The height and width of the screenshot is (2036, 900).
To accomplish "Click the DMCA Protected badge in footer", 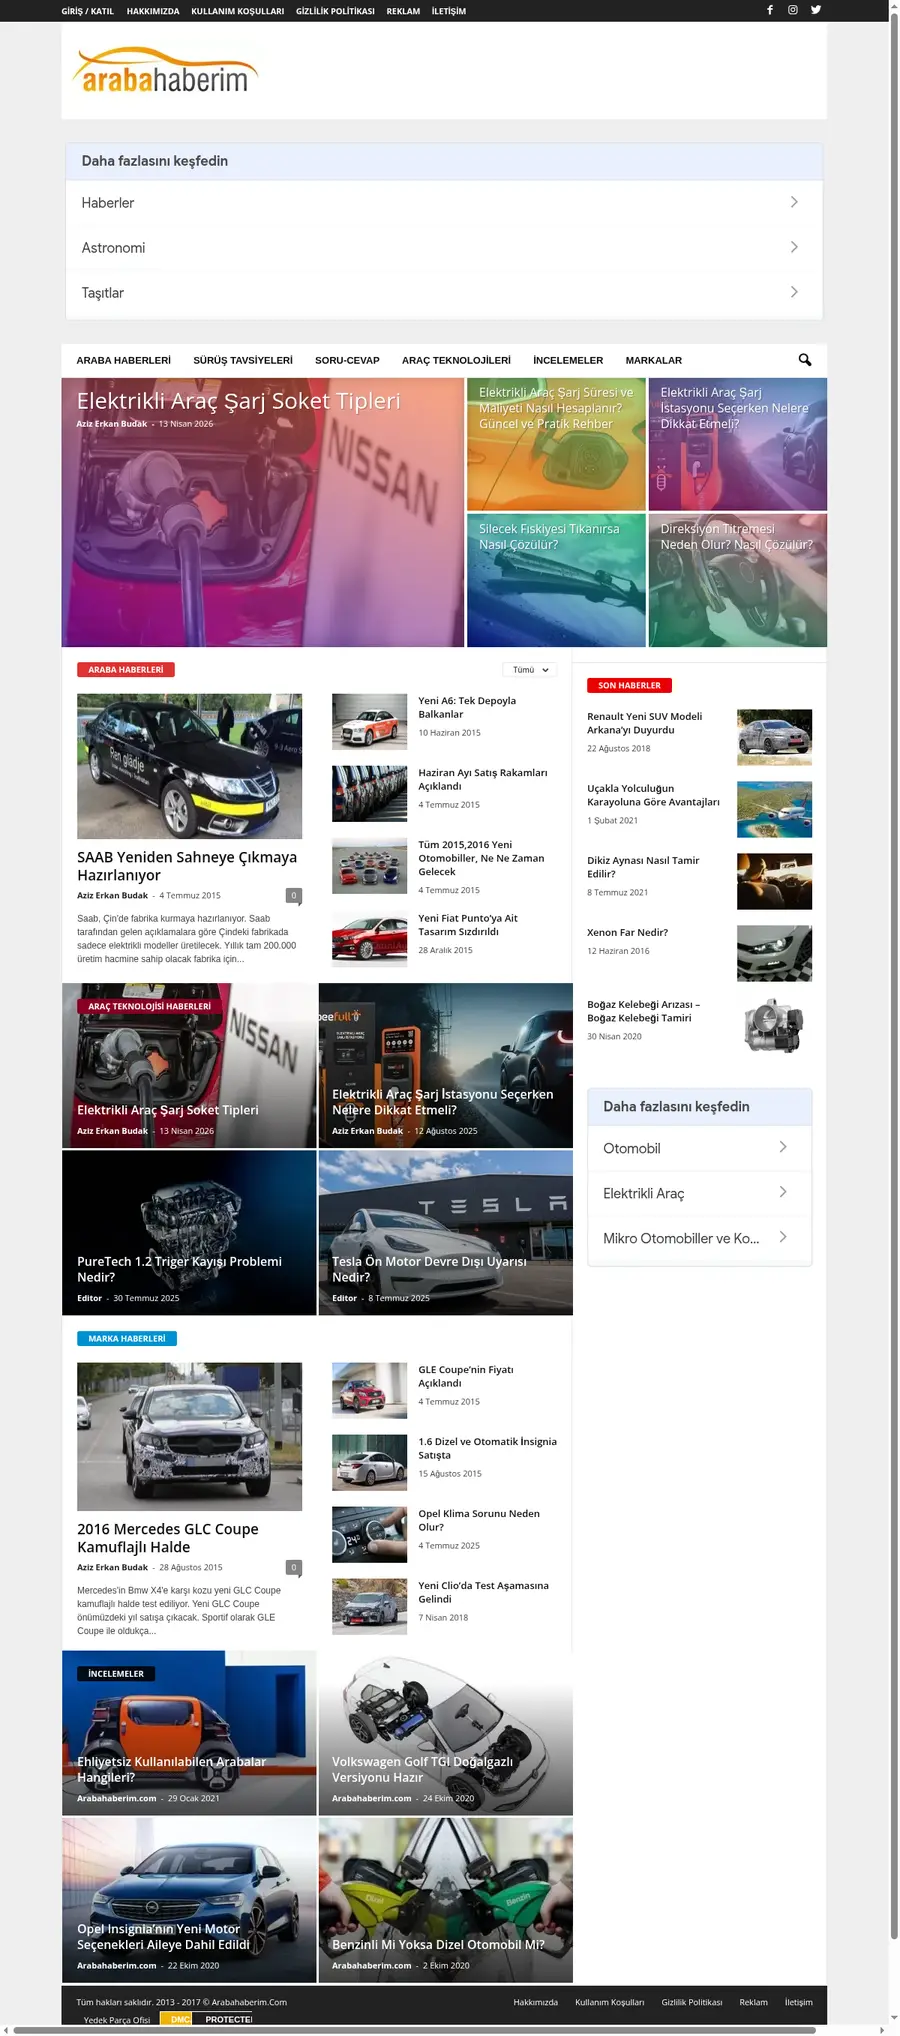I will (x=208, y=2019).
